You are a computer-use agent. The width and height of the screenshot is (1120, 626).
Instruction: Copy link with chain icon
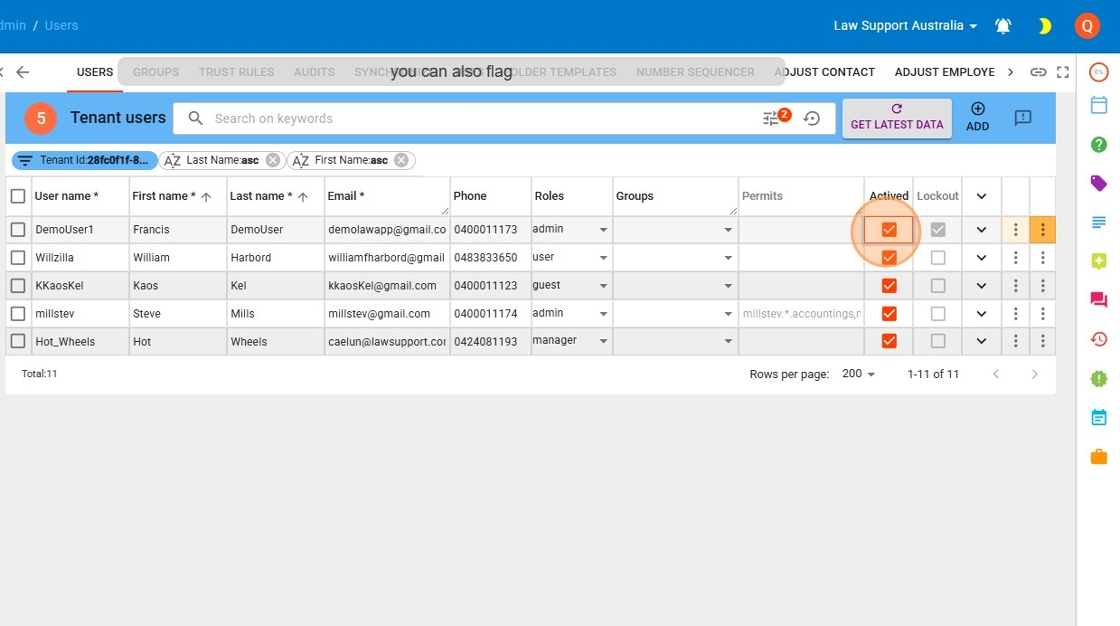click(1038, 72)
